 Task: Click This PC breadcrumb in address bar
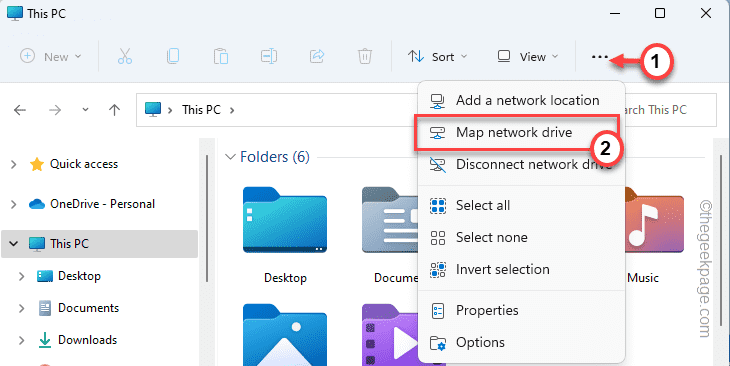[x=201, y=110]
